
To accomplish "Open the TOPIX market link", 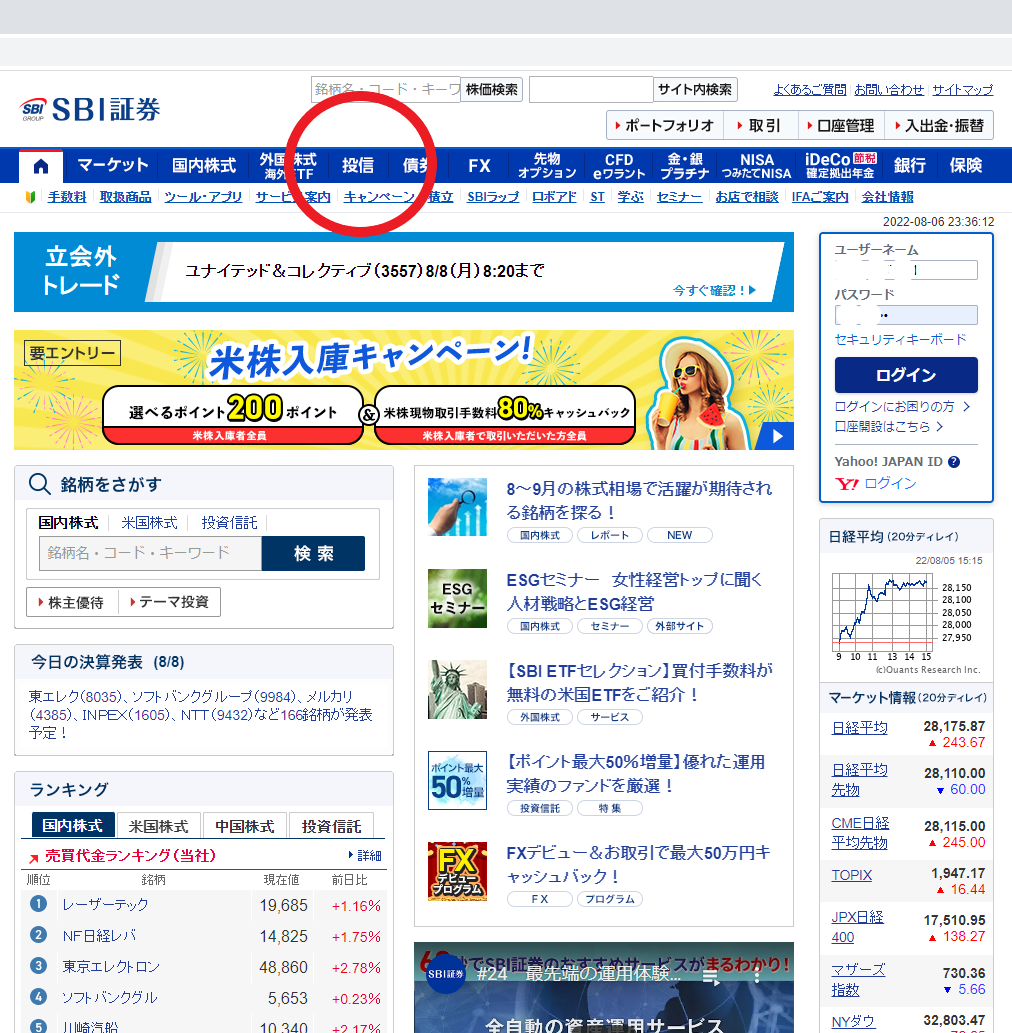I will point(851,876).
